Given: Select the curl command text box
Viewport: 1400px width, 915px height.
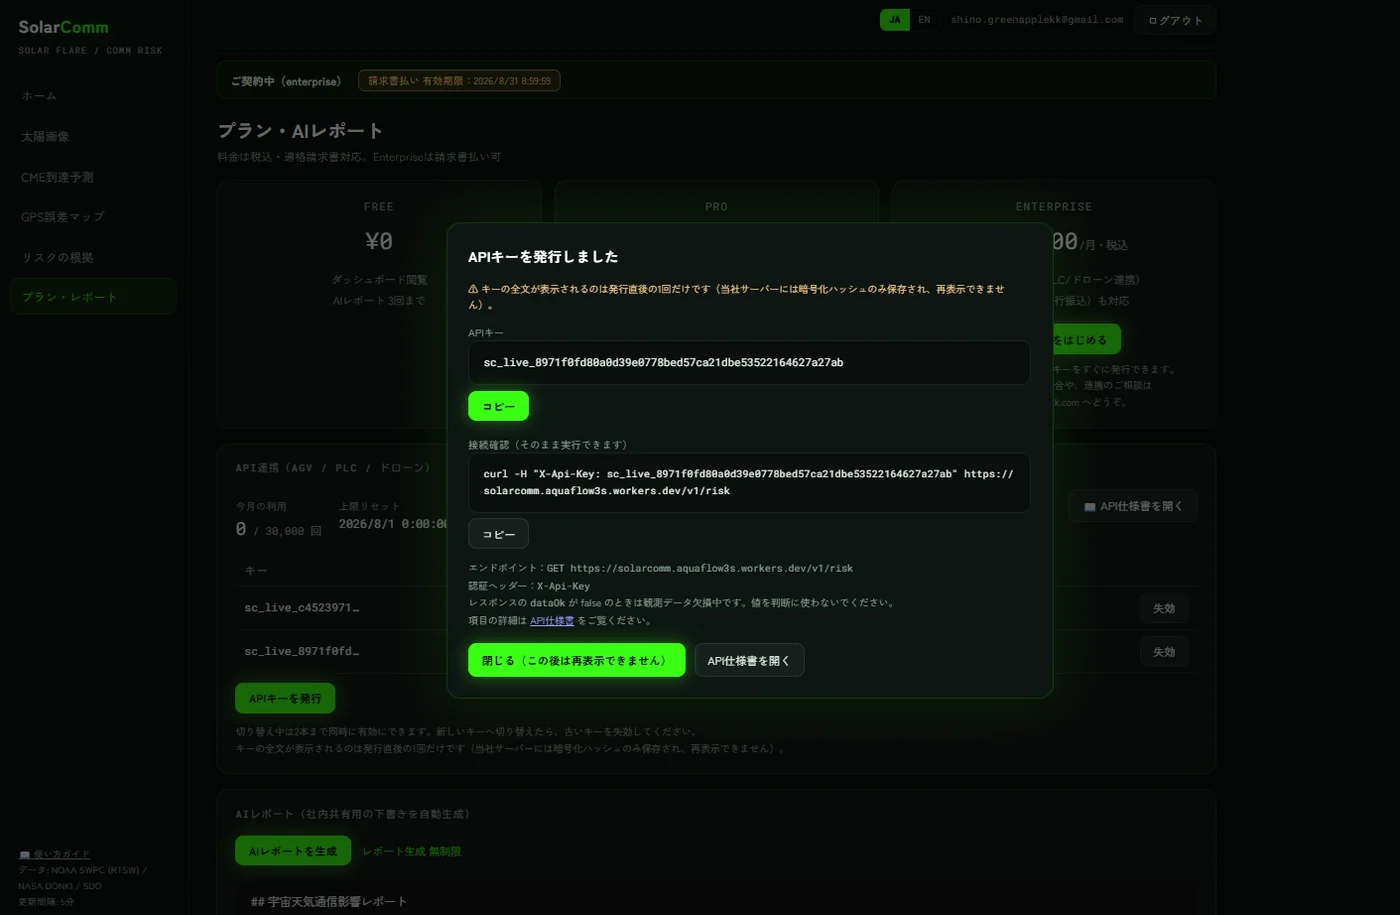Looking at the screenshot, I should click(749, 483).
